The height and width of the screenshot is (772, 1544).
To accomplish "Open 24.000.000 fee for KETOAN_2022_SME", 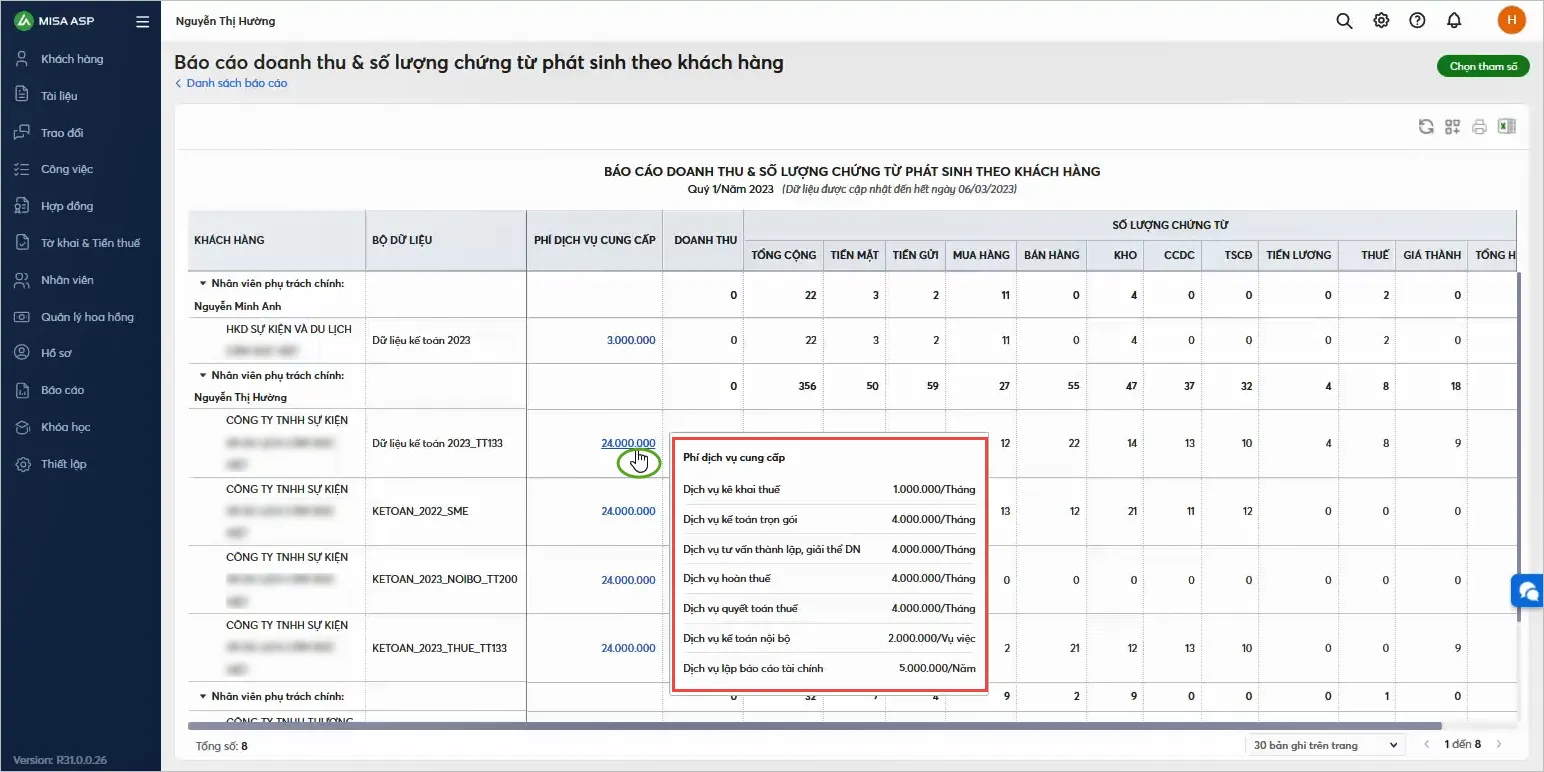I will (628, 511).
